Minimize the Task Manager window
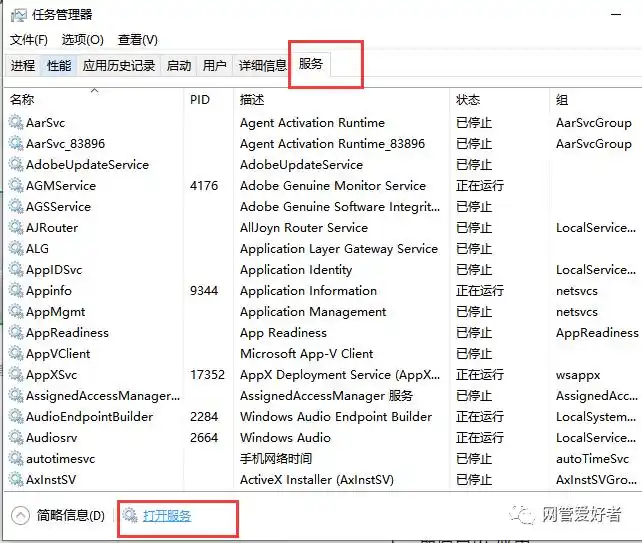This screenshot has width=642, height=543. (x=616, y=15)
